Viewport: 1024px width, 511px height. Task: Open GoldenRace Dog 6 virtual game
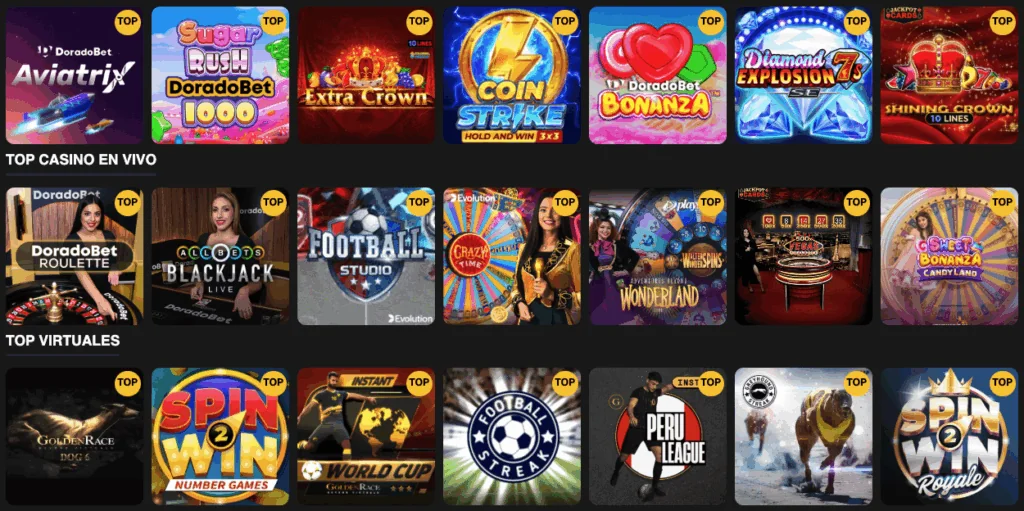[74, 437]
